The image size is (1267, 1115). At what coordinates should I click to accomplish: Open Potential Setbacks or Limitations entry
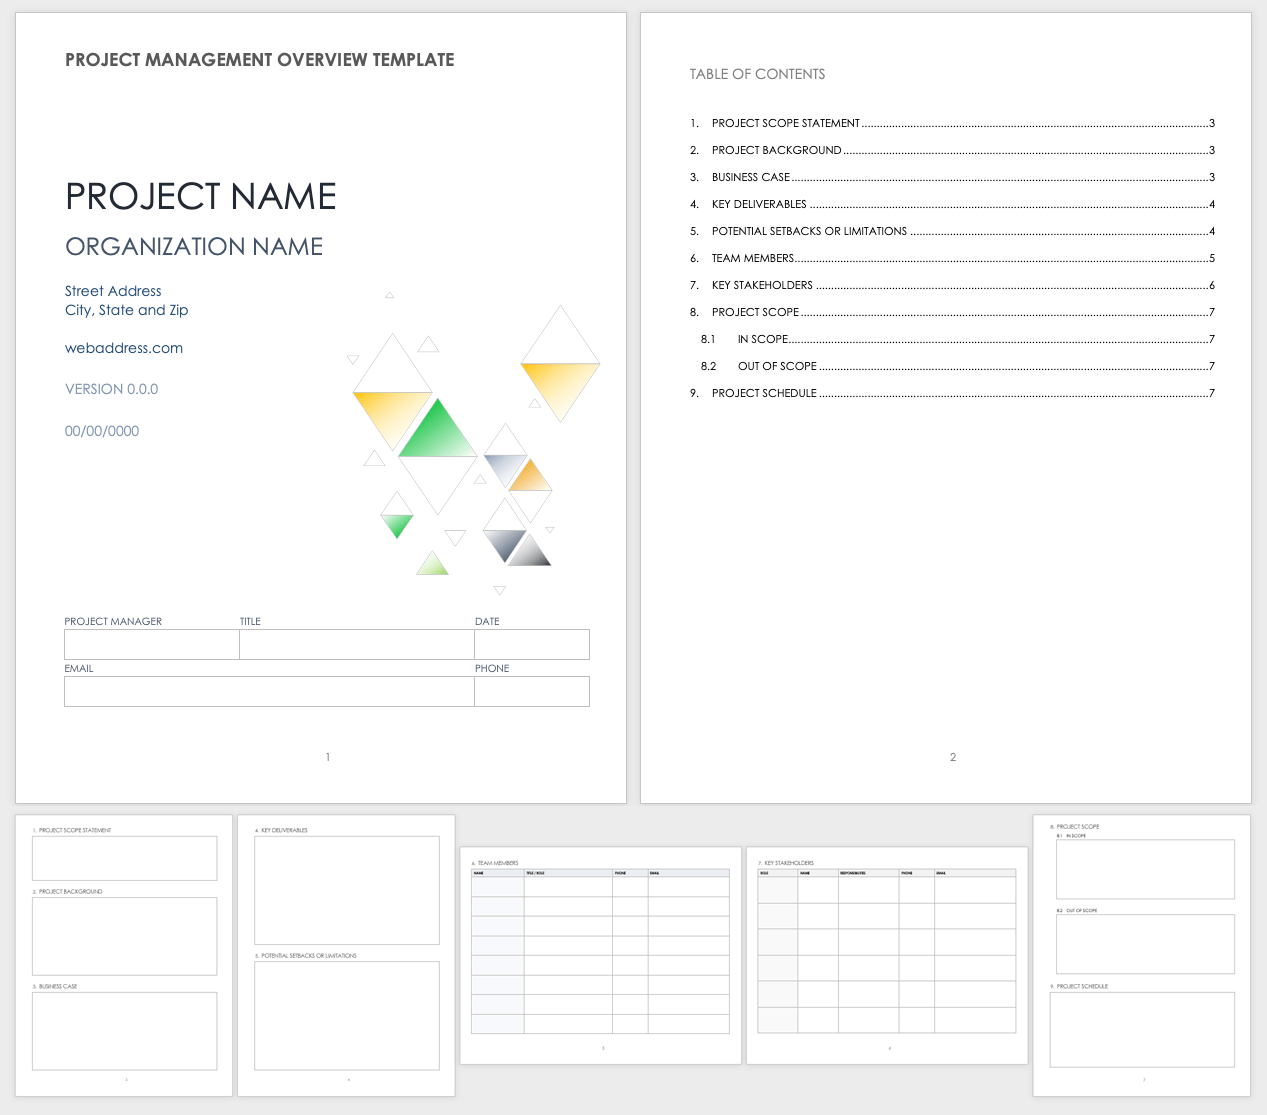click(x=808, y=231)
